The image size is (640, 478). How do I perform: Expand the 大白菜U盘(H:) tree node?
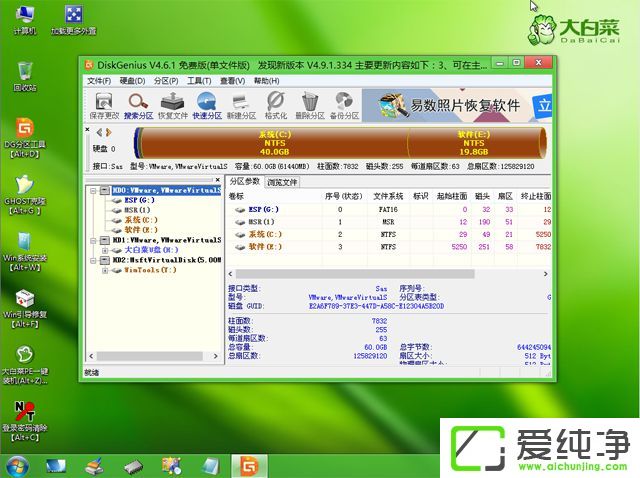pyautogui.click(x=105, y=249)
